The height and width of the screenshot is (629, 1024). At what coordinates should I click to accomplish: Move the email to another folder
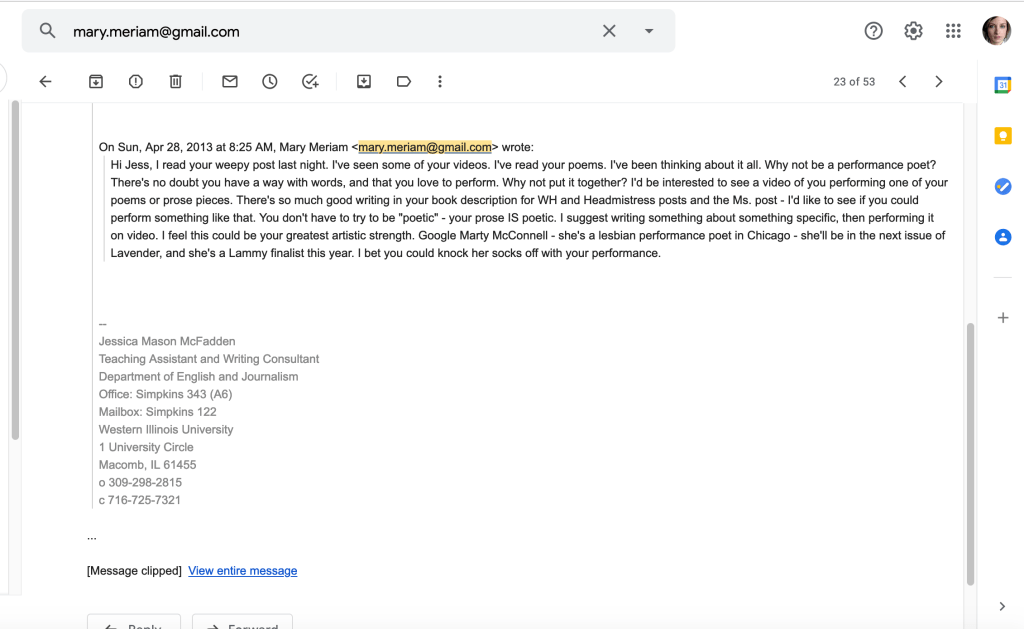click(x=364, y=82)
